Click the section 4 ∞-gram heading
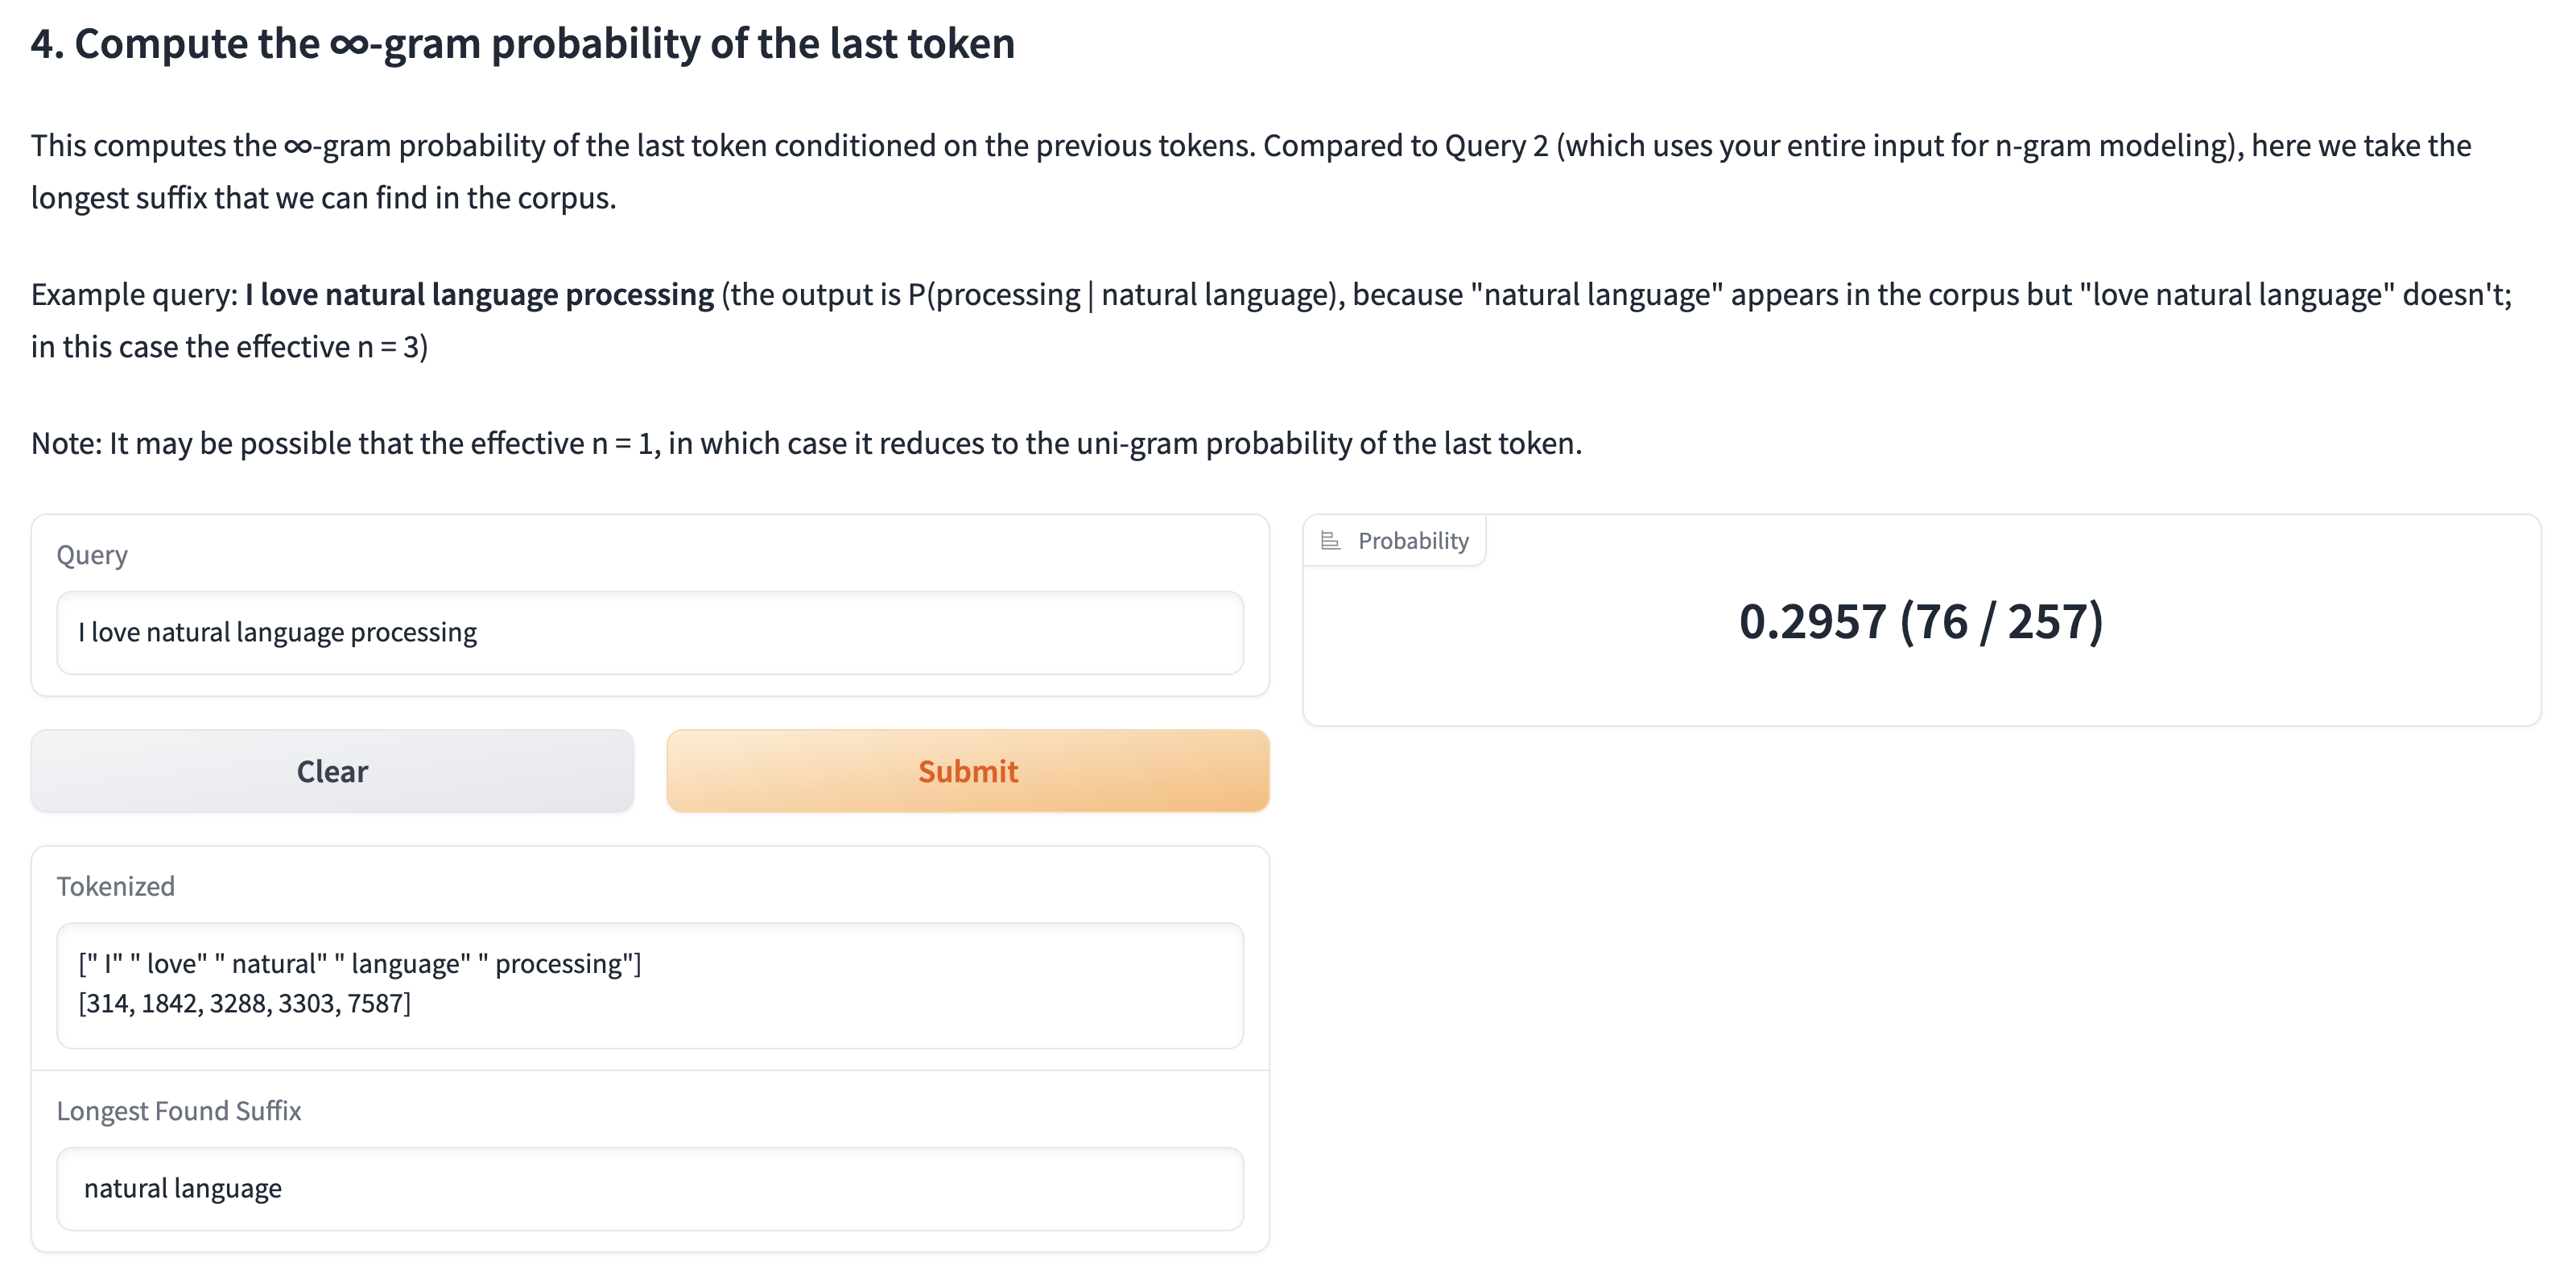The image size is (2576, 1278). (522, 44)
